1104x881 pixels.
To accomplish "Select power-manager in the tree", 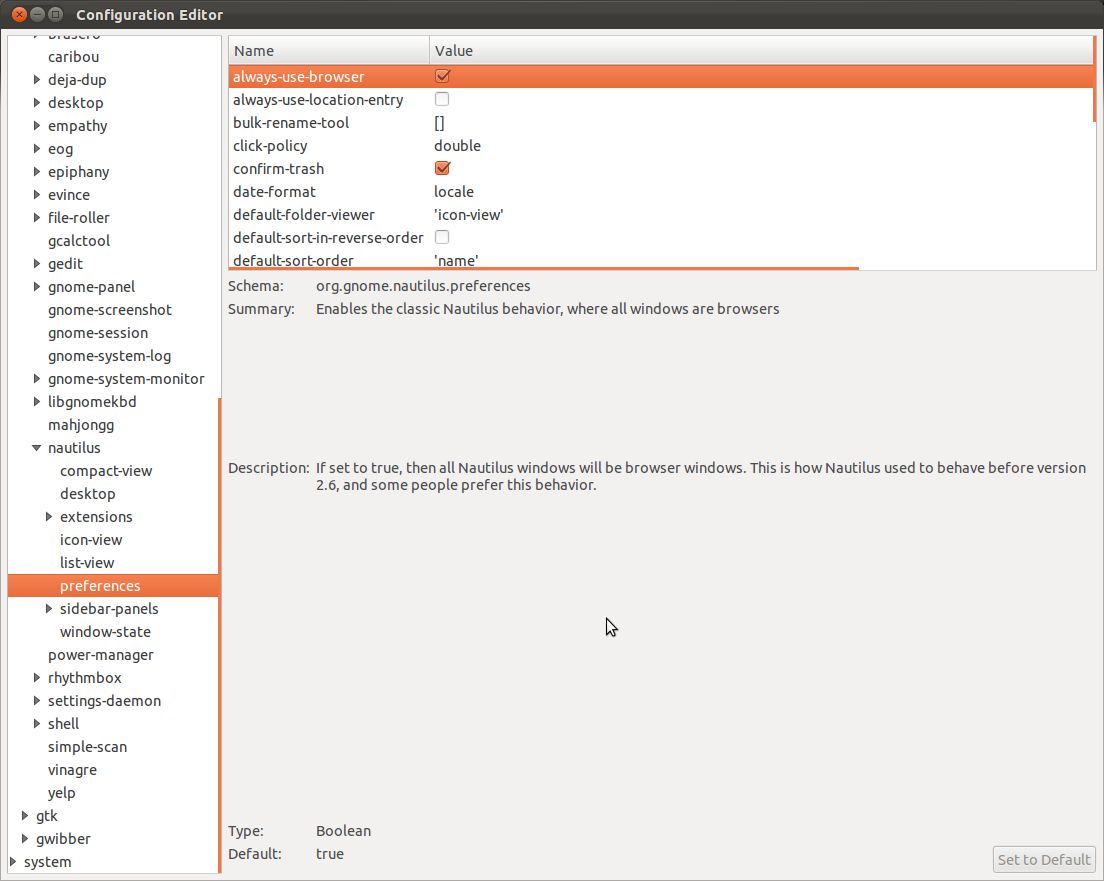I will (101, 655).
